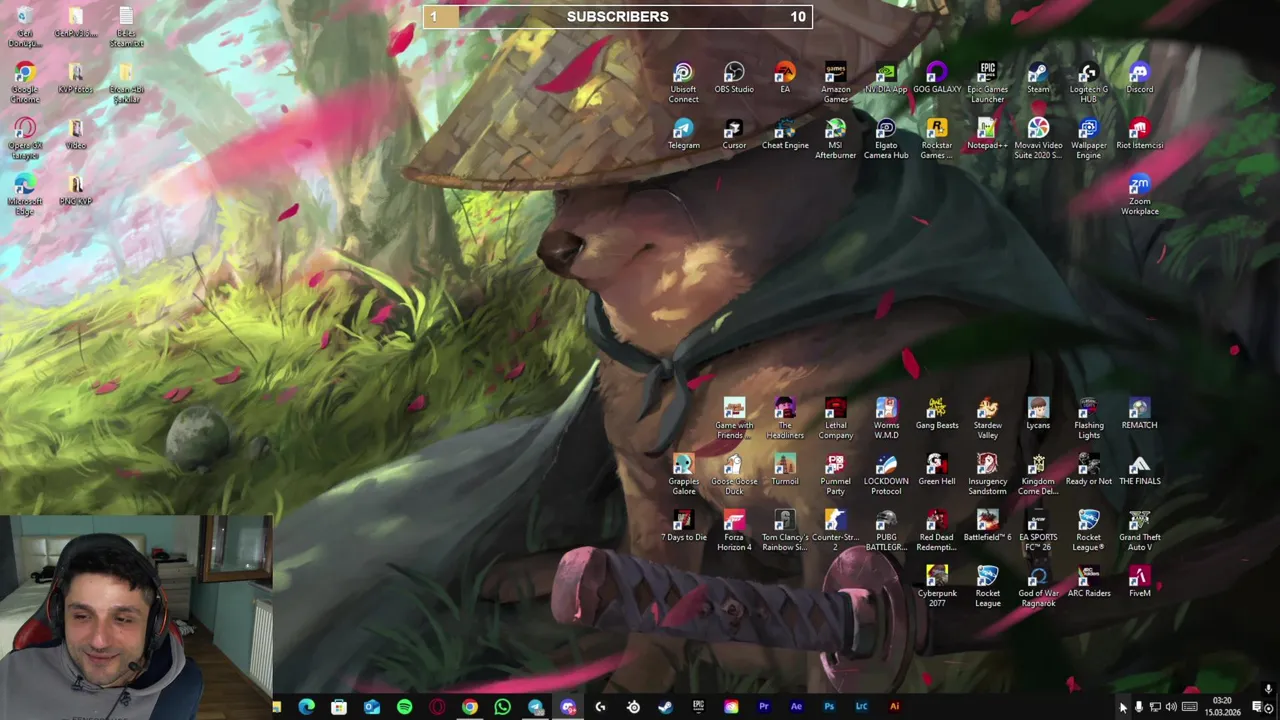This screenshot has width=1280, height=720.
Task: Open MSI Afterburner from the desktop
Action: point(835,138)
